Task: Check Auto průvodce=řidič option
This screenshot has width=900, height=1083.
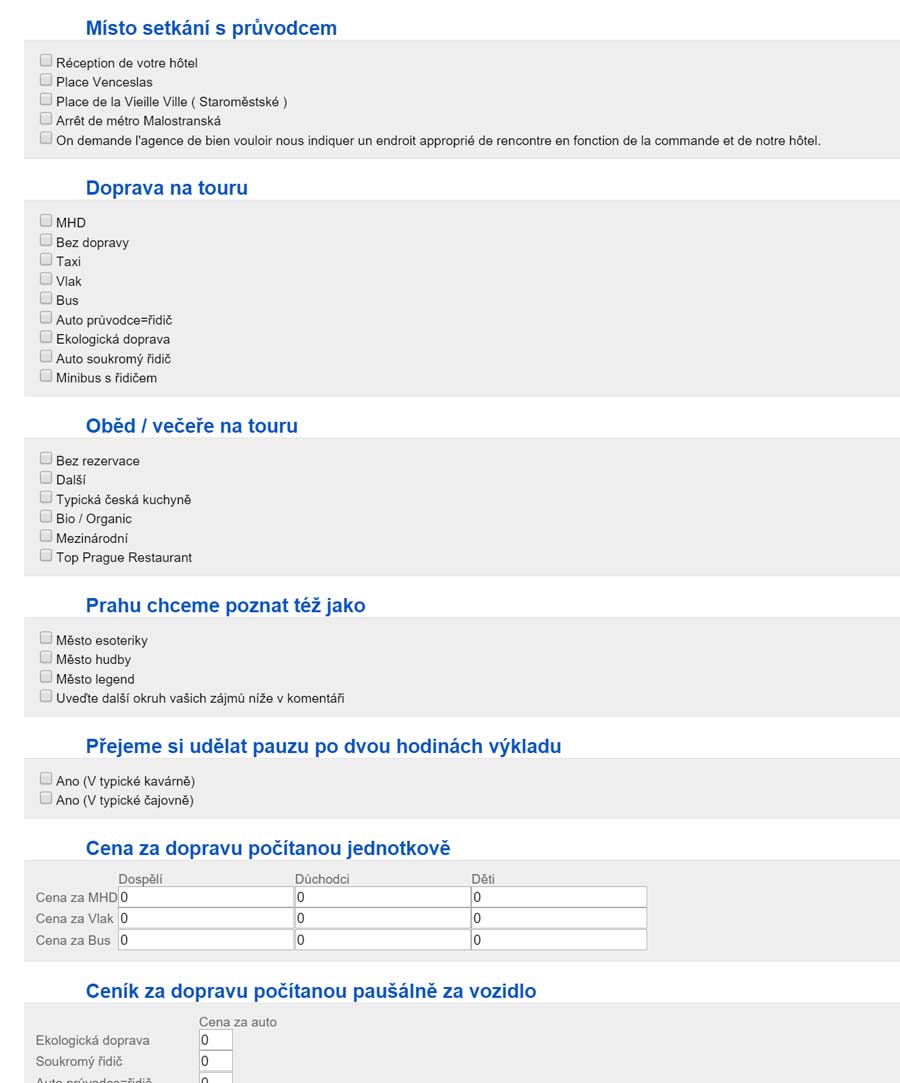Action: 46,318
